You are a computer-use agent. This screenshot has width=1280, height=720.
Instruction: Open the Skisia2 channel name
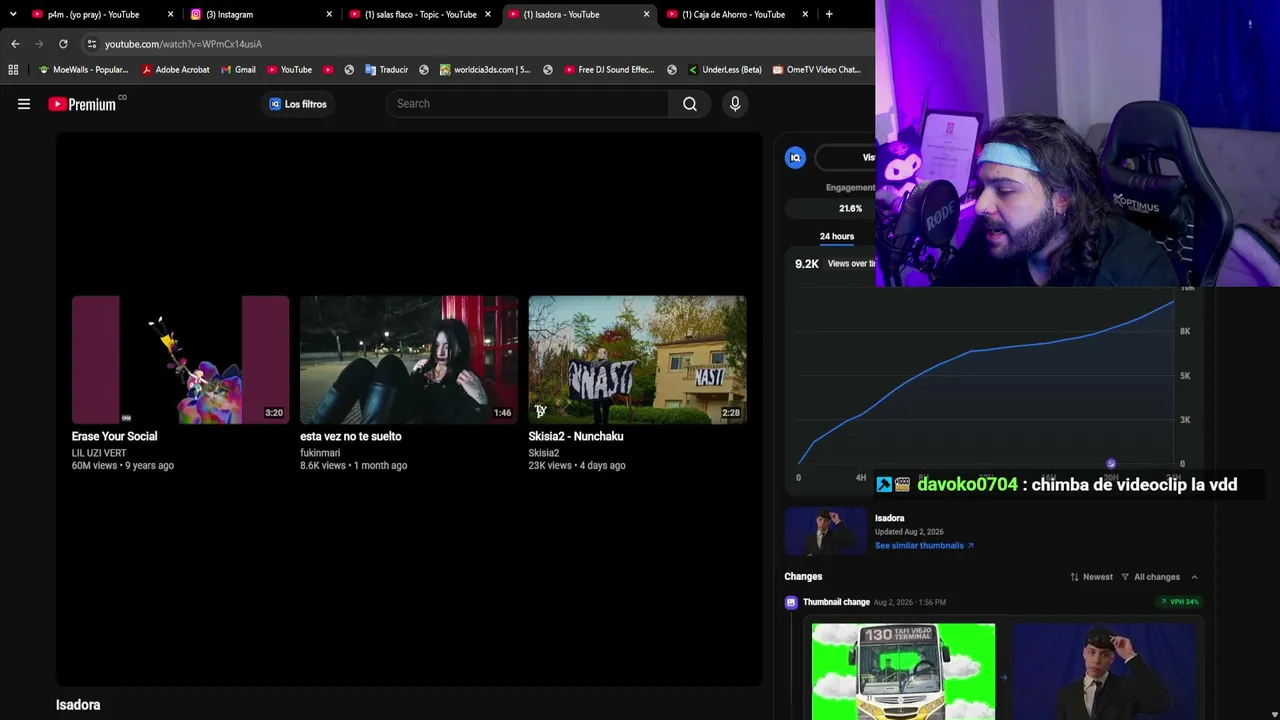[x=544, y=453]
